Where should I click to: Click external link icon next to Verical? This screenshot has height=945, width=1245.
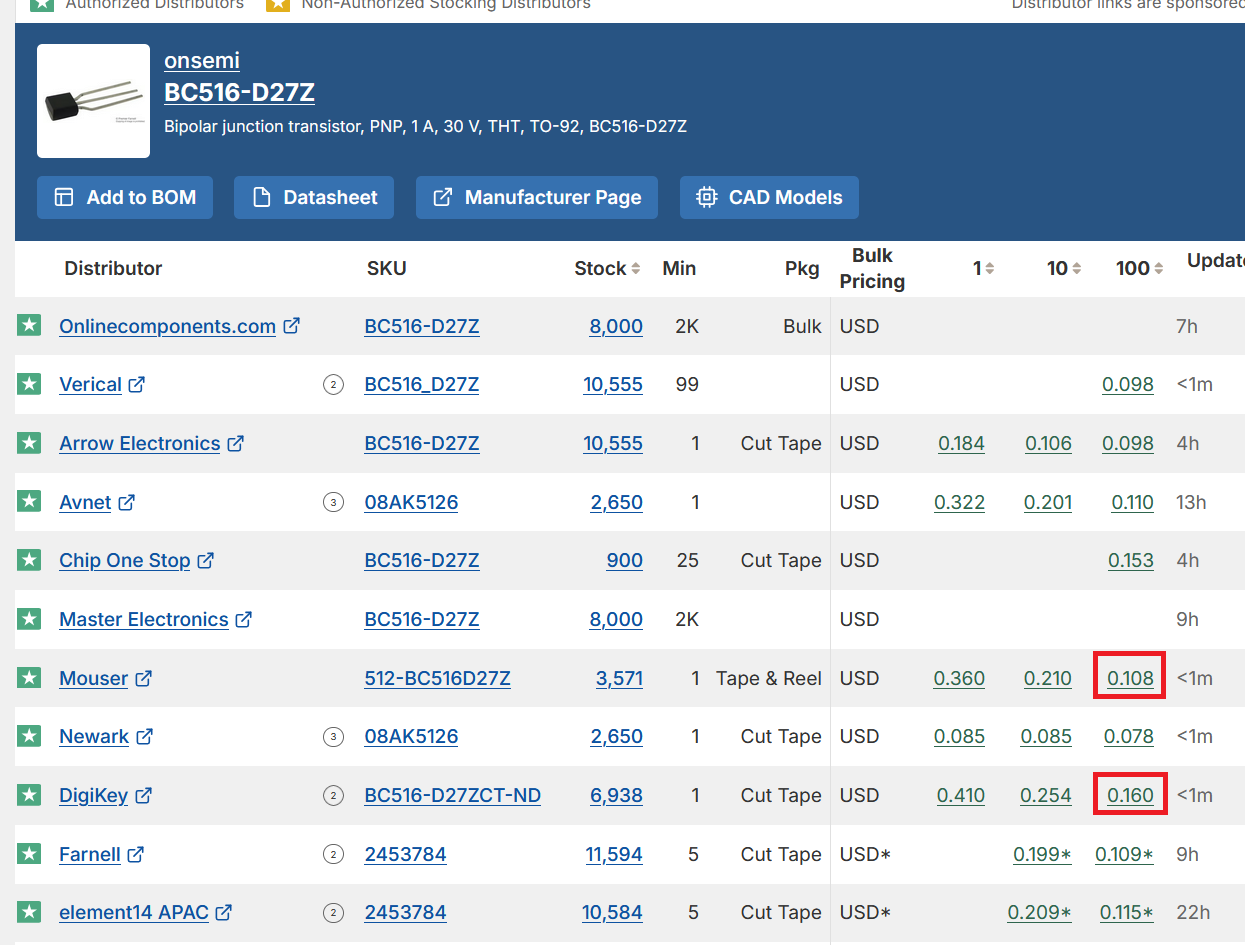point(137,384)
